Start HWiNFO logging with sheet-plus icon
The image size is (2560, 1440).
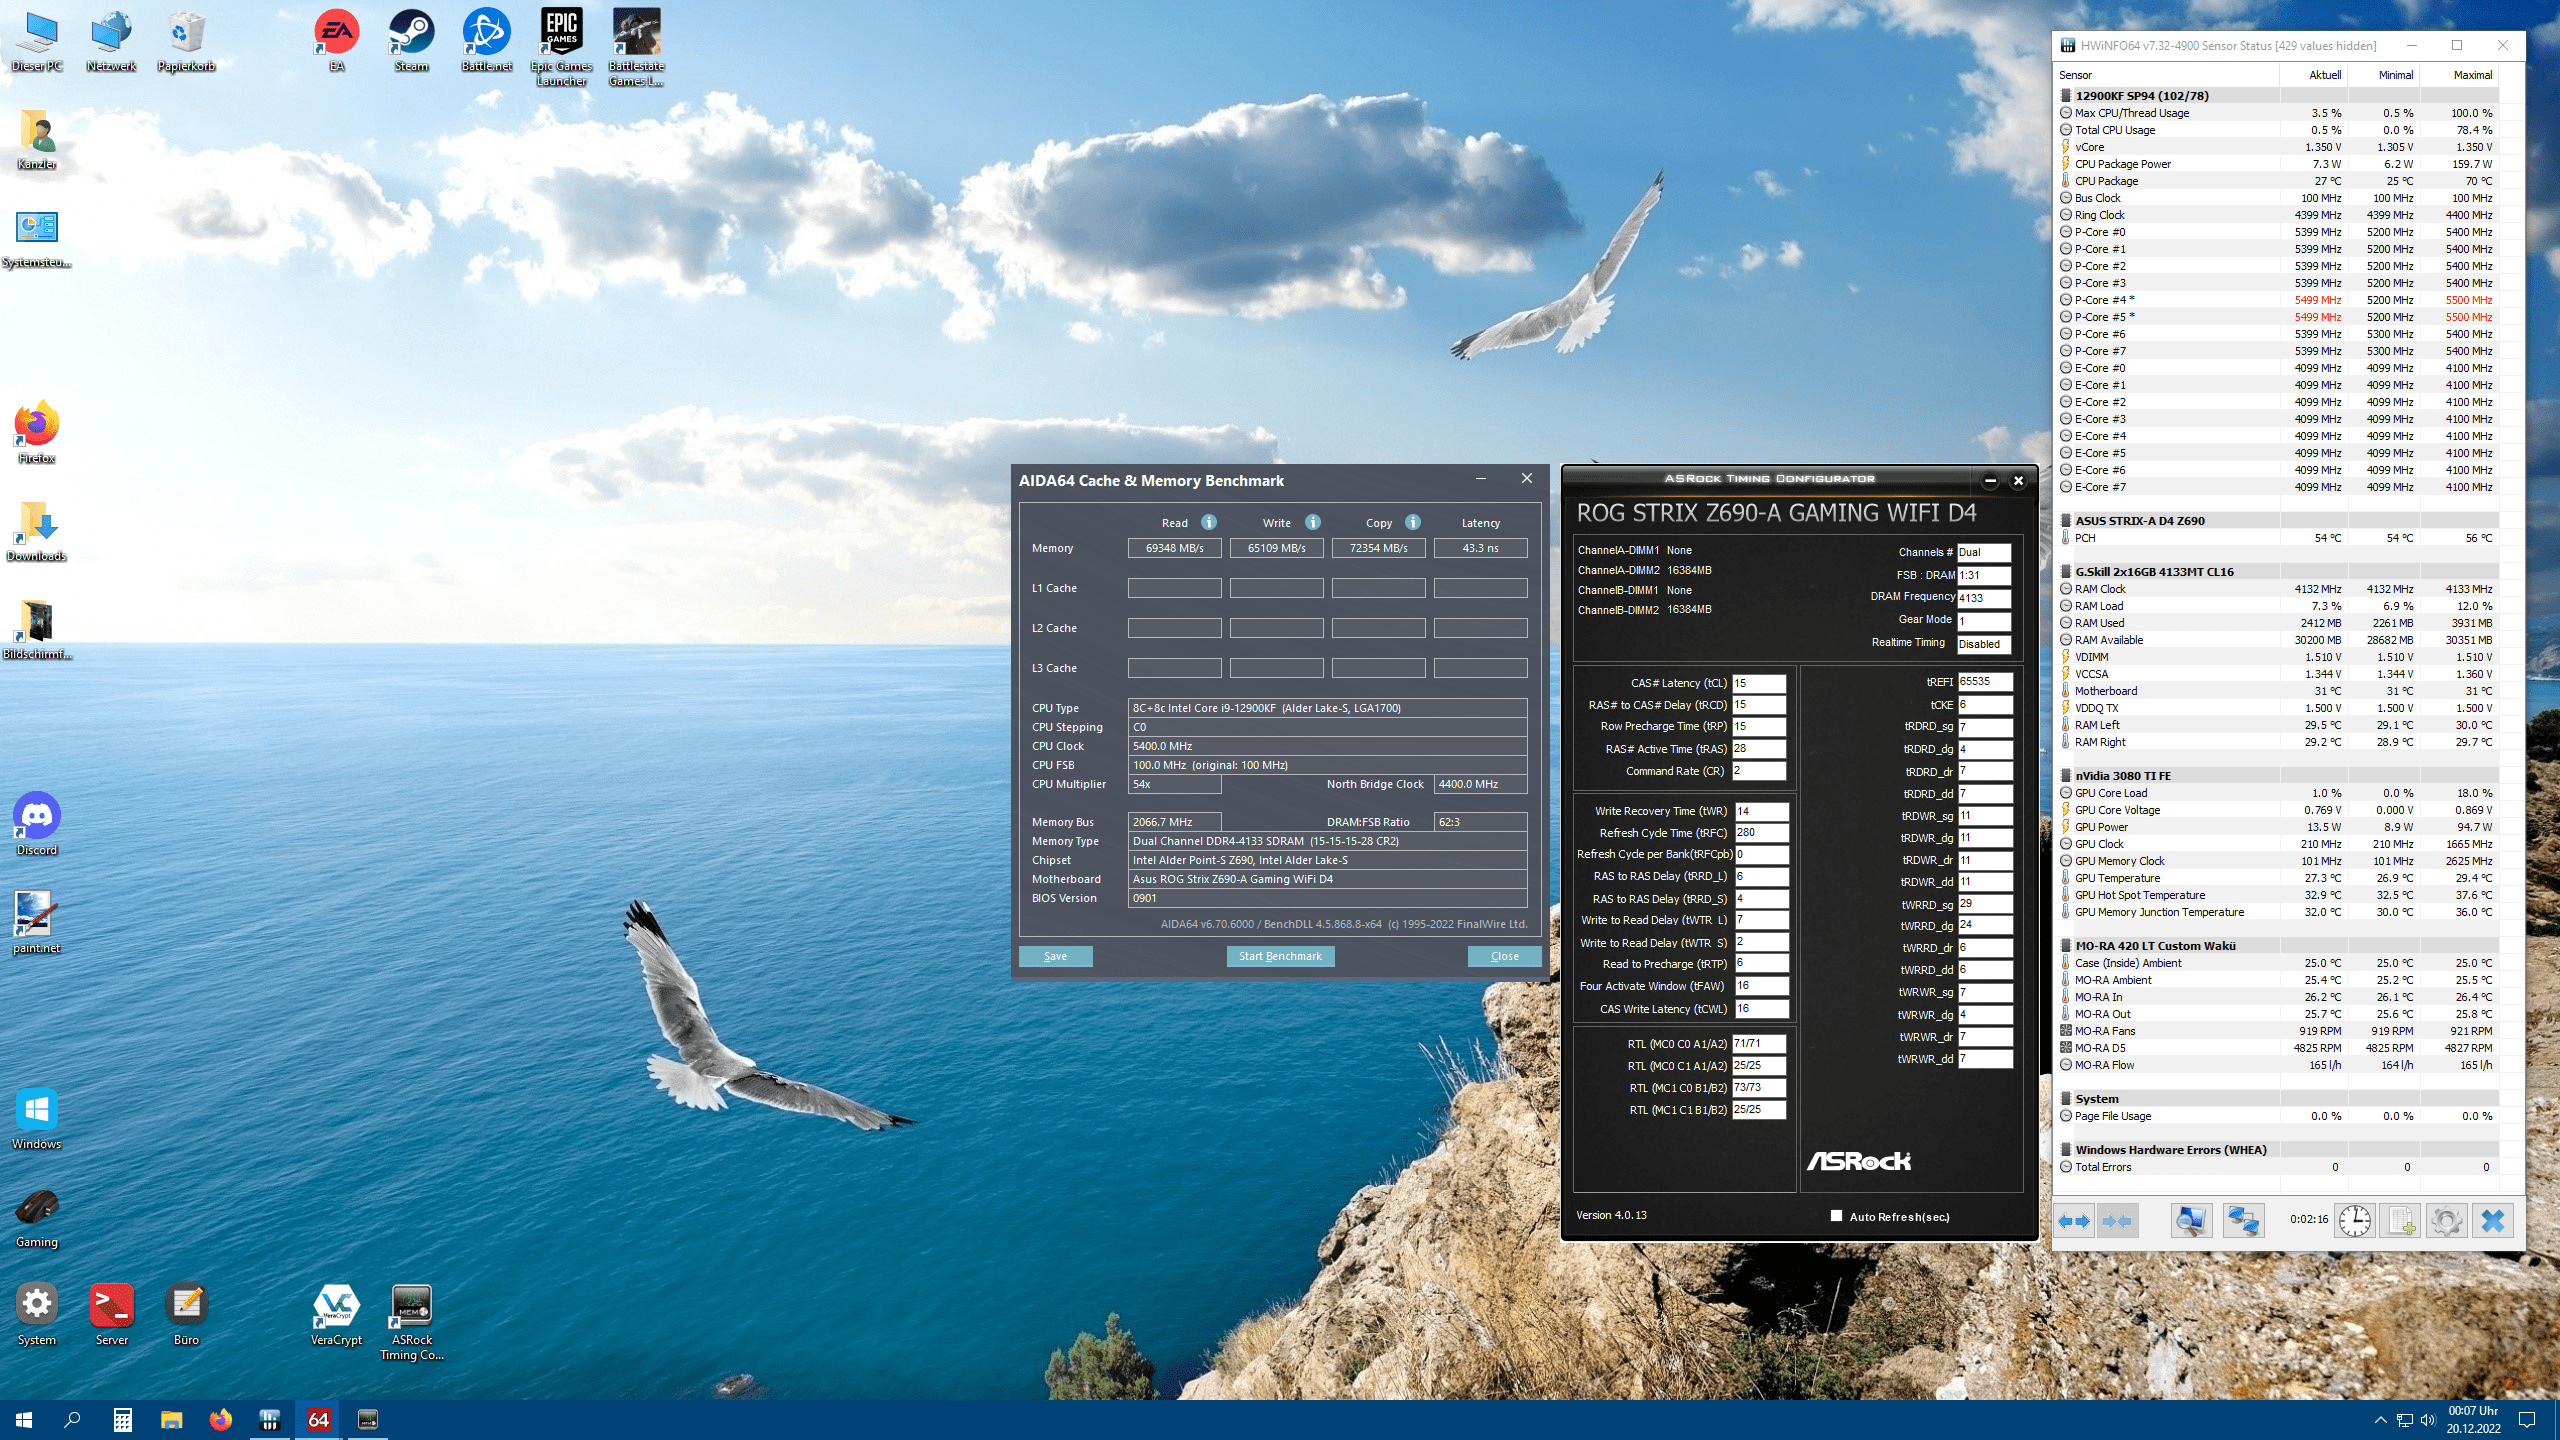pos(2401,1221)
